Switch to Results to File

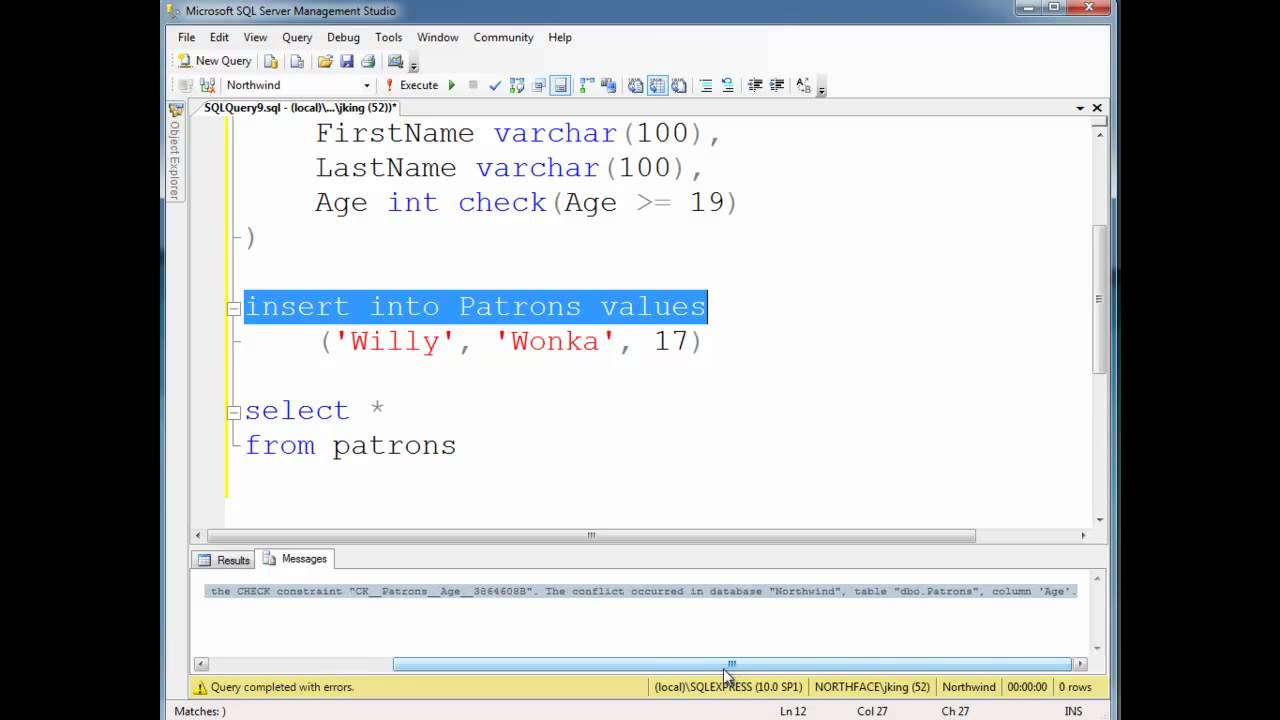point(679,86)
